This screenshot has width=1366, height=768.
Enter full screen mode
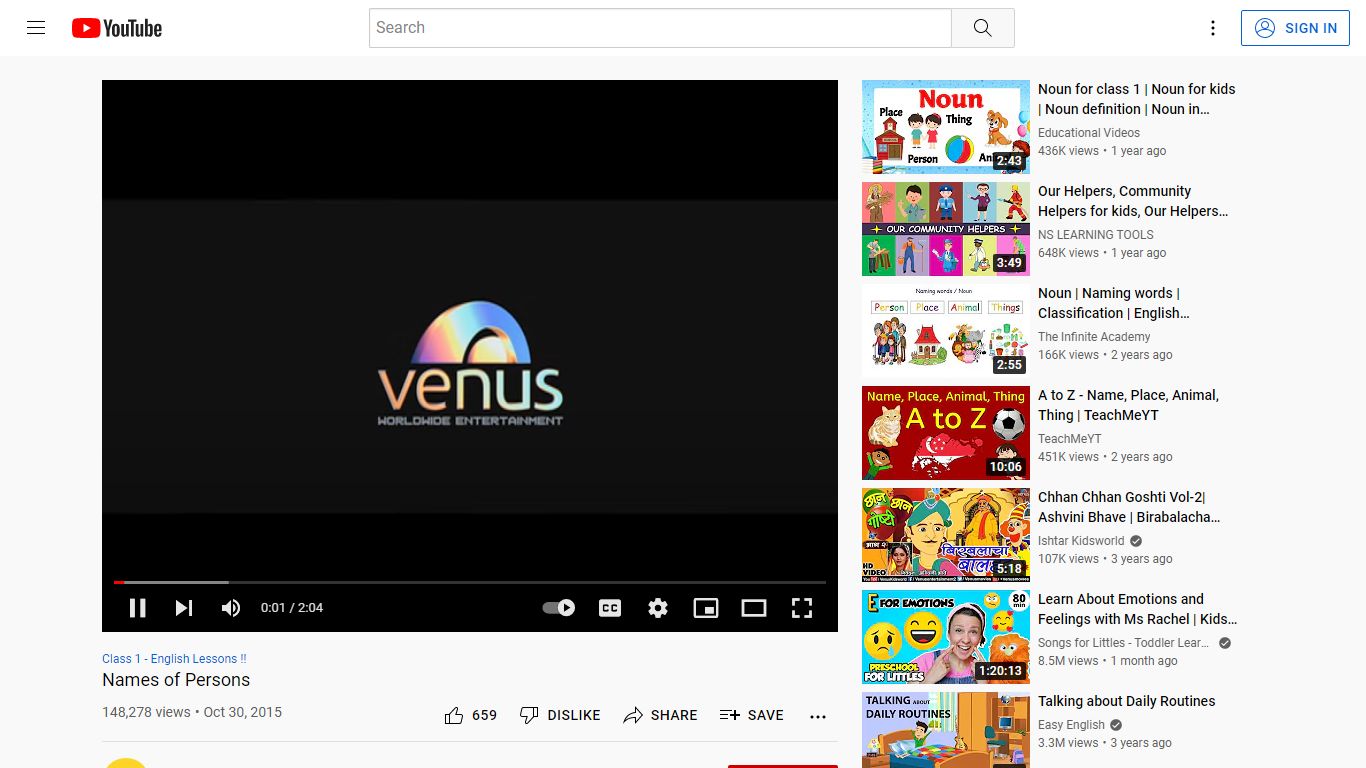(802, 607)
